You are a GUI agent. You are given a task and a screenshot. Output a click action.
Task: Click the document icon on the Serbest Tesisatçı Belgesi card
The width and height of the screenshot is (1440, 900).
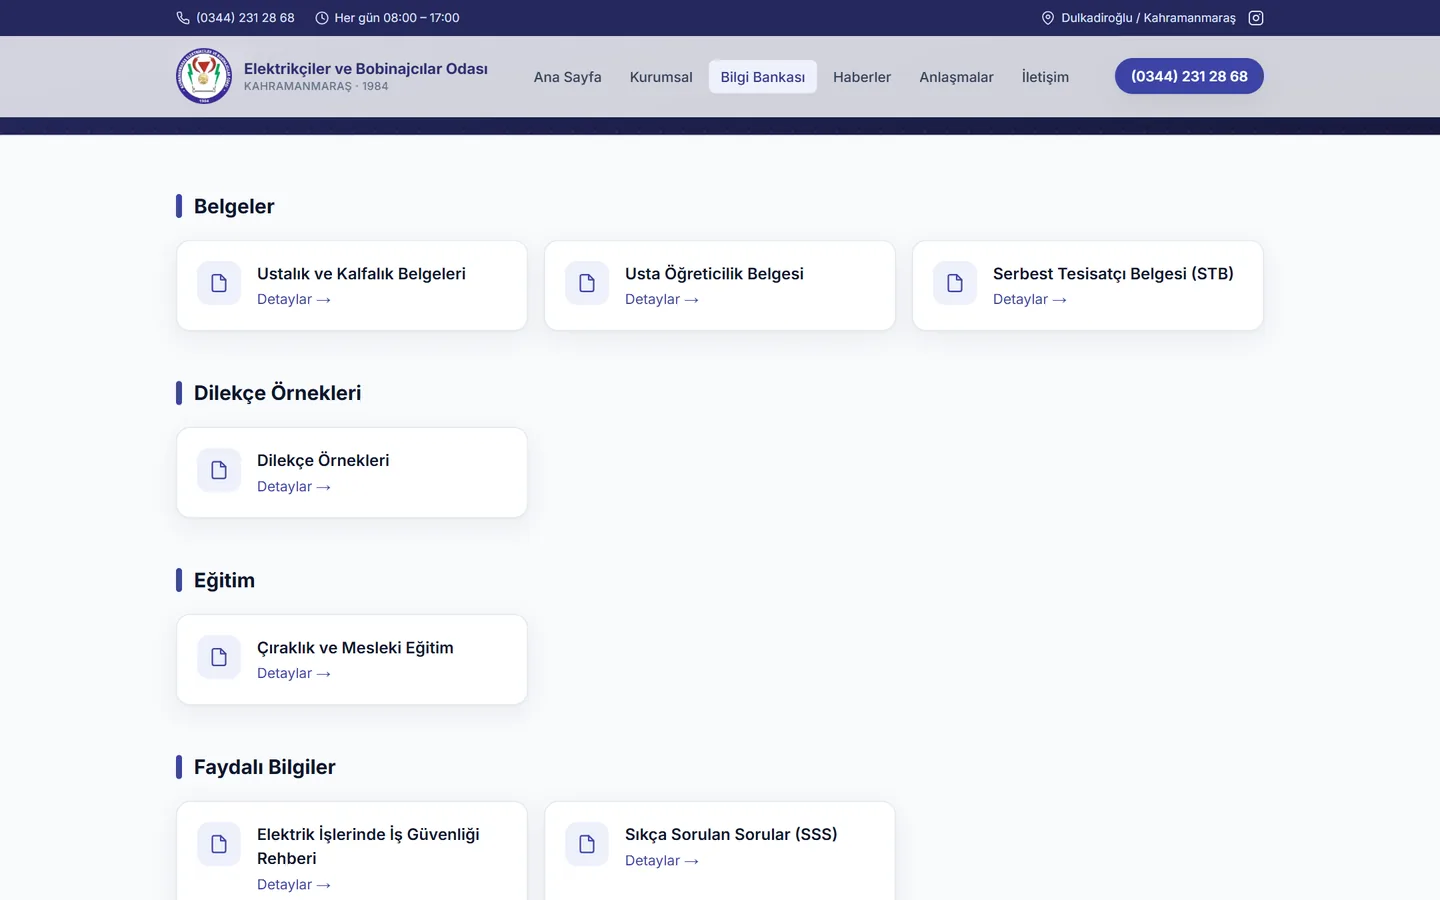click(x=955, y=283)
